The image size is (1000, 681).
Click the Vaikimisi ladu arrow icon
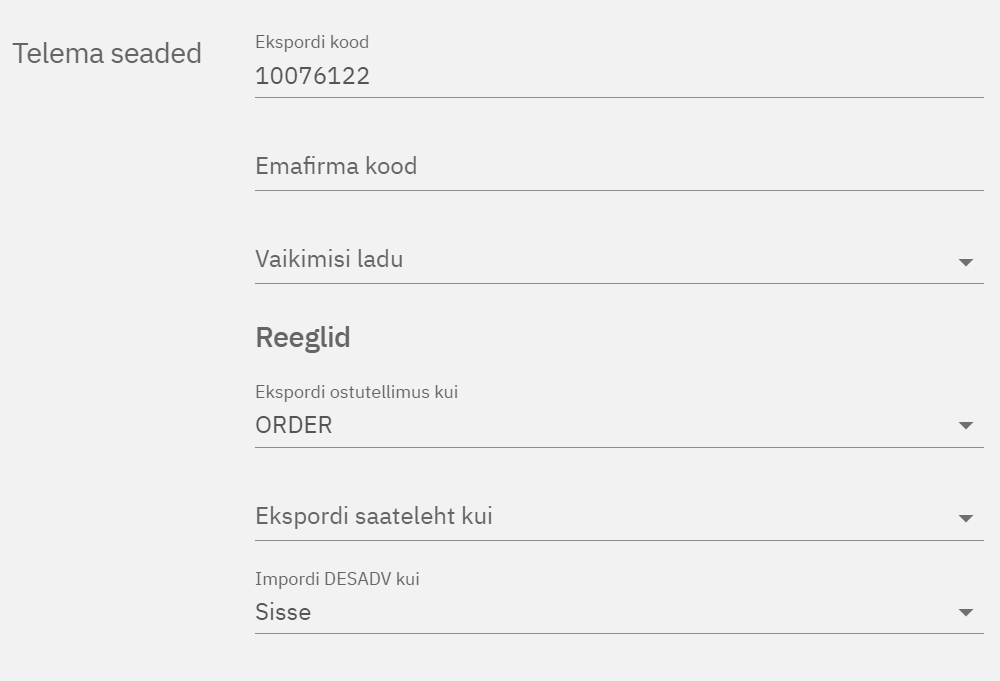tap(965, 262)
